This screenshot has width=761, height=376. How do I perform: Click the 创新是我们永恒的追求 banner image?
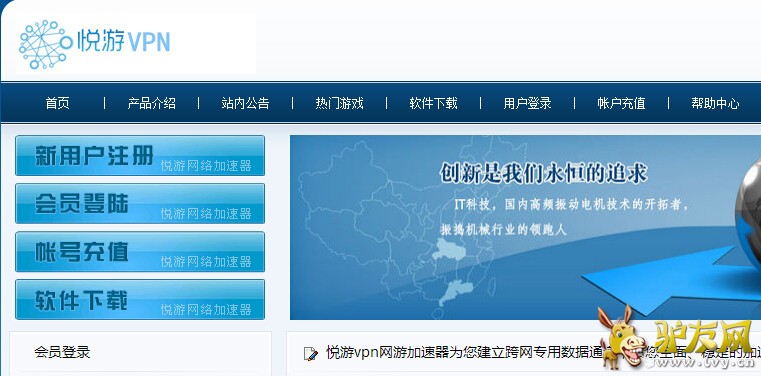pos(525,227)
